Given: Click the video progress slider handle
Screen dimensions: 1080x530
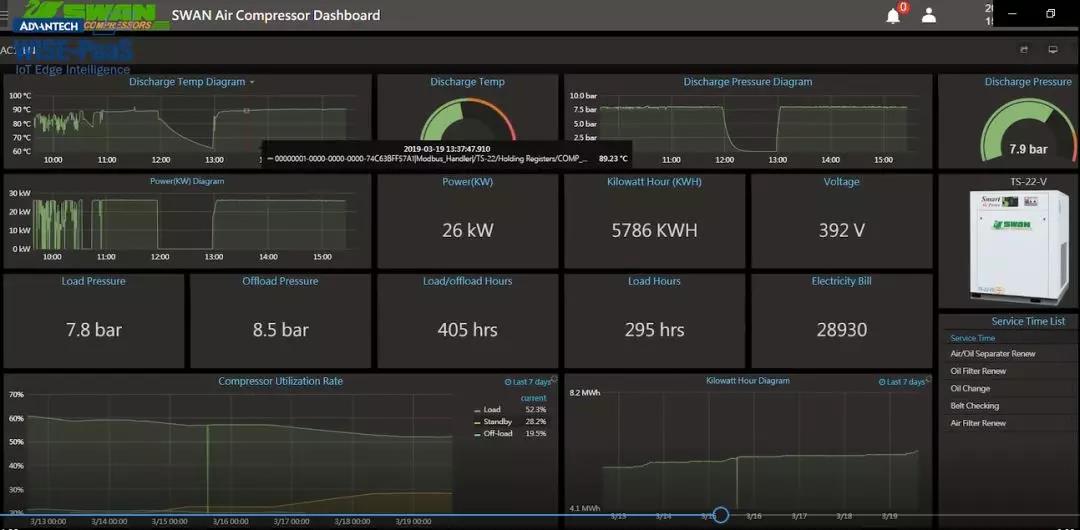Looking at the screenshot, I should [720, 516].
